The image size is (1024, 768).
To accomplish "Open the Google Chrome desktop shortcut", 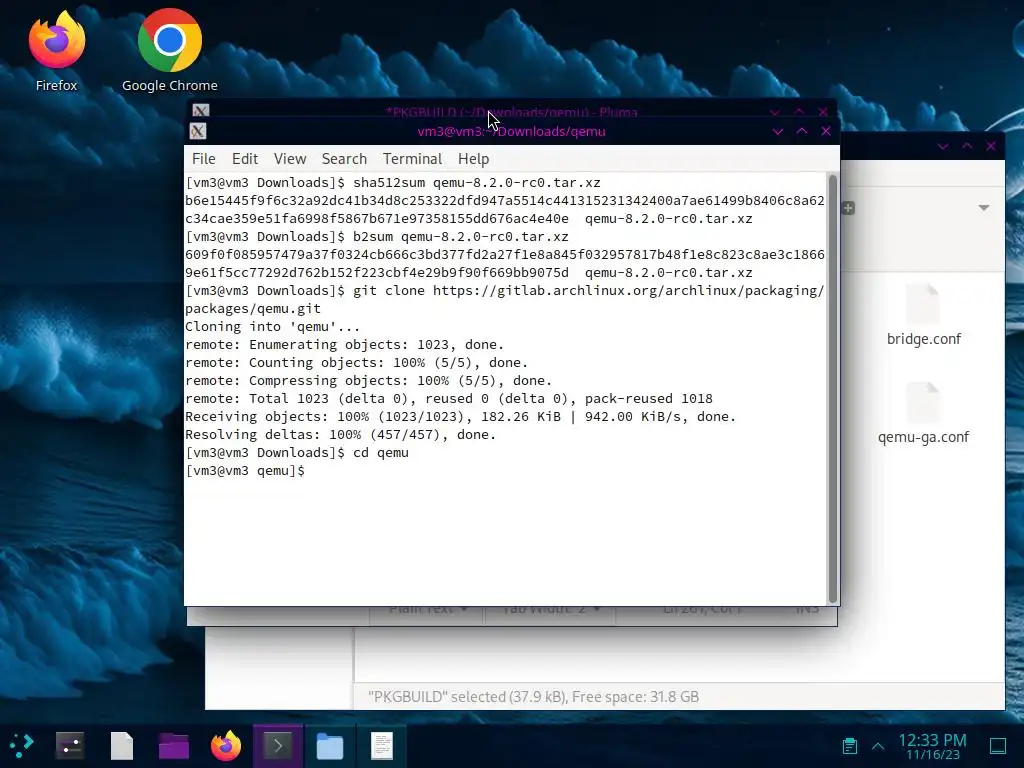I will [170, 51].
